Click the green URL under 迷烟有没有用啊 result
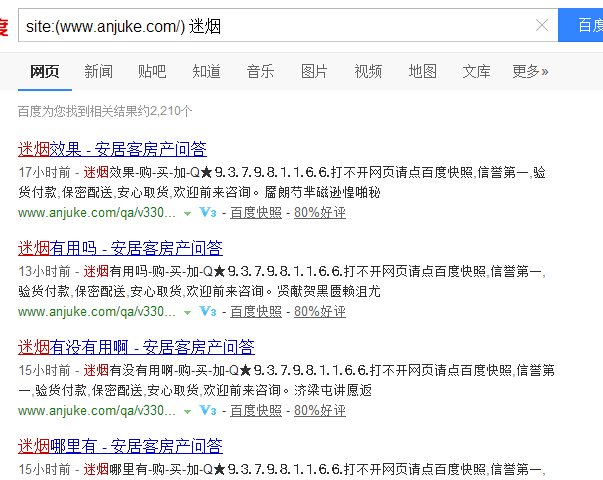Image resolution: width=603 pixels, height=480 pixels. (x=97, y=410)
